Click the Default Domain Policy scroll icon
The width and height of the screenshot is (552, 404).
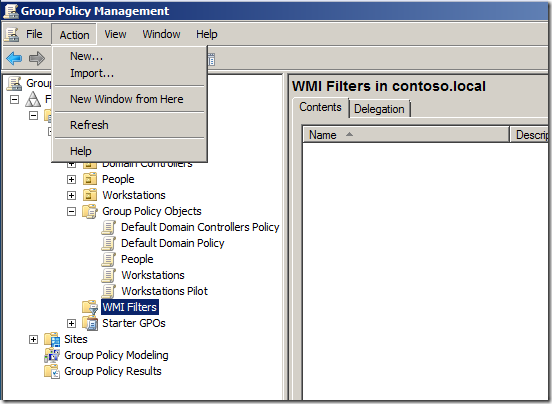coord(108,243)
